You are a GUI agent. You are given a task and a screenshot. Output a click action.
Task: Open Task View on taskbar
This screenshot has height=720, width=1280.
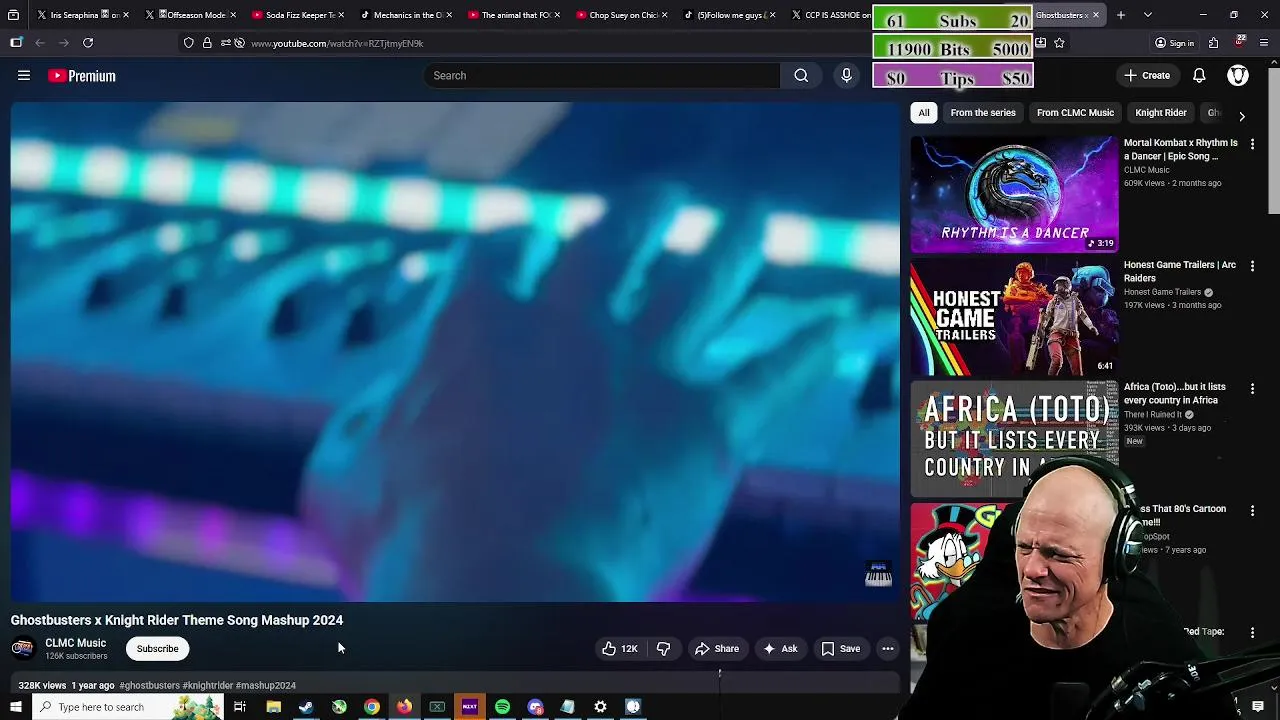[x=240, y=707]
